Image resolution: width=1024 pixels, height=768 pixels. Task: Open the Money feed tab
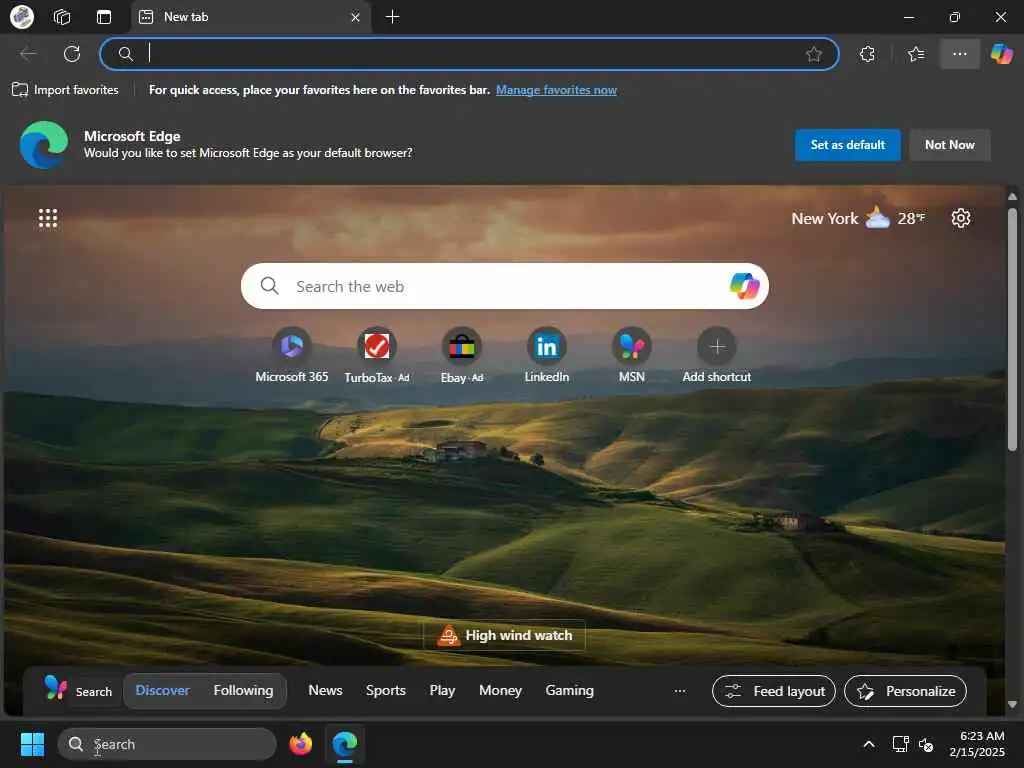[500, 690]
